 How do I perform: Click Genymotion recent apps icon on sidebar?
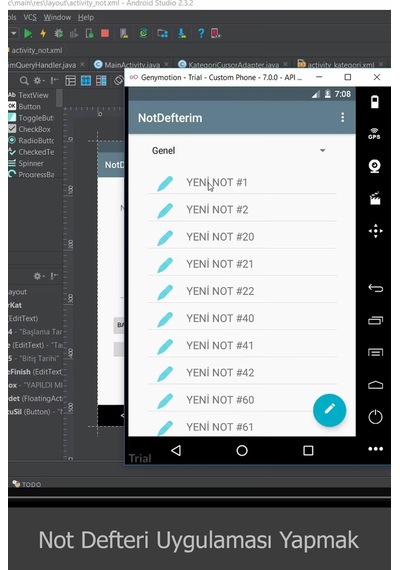point(375,320)
